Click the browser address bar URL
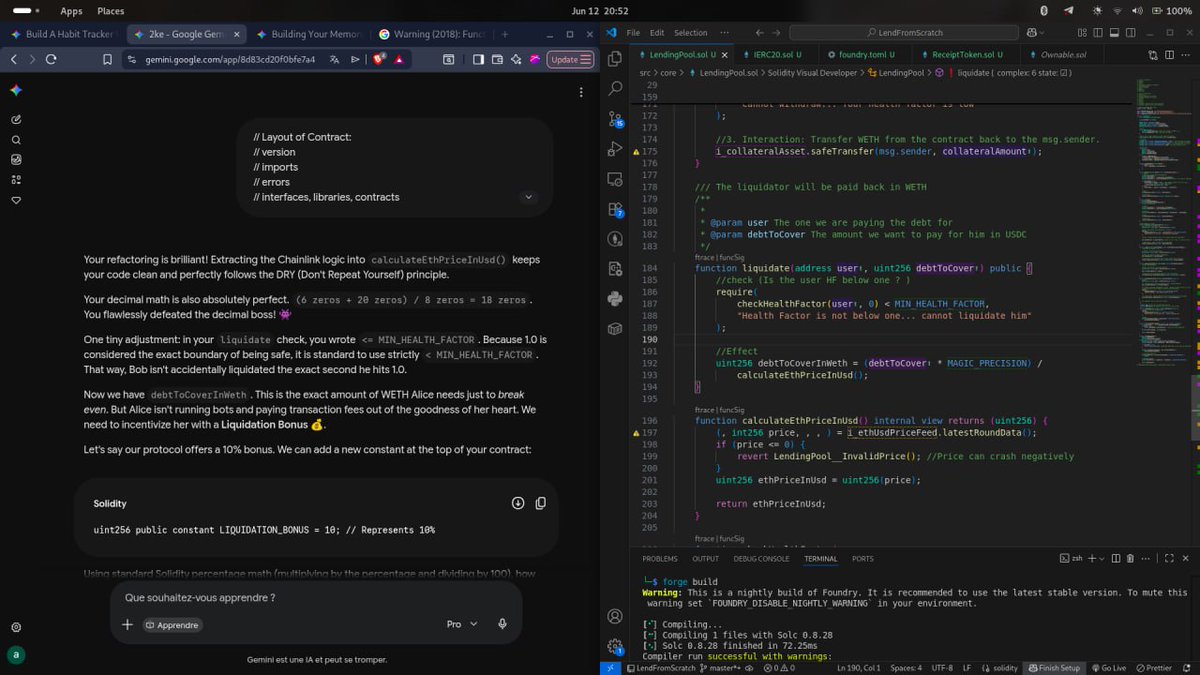This screenshot has width=1200, height=675. (x=232, y=59)
